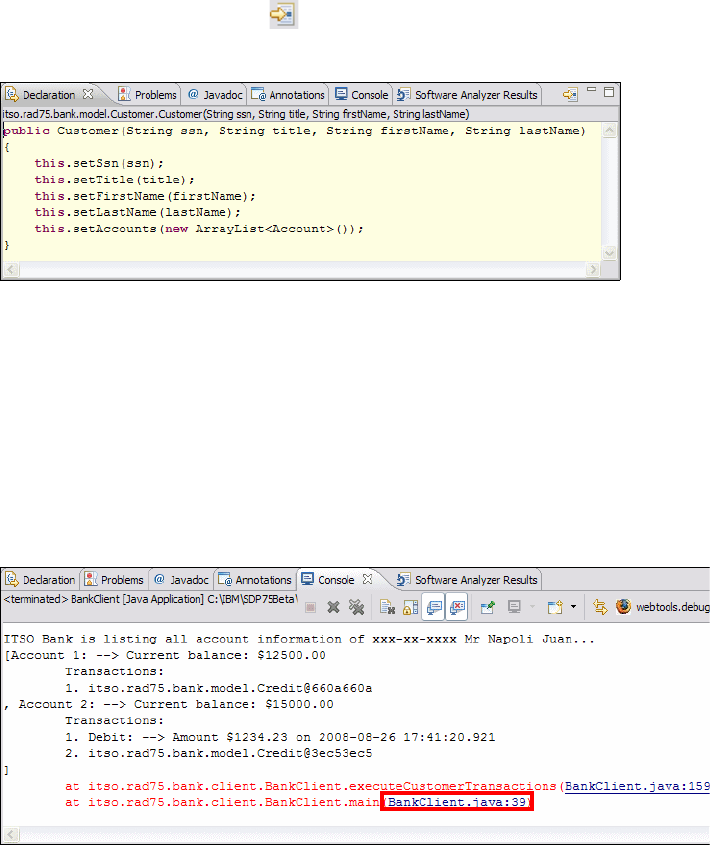Click Link with Selection in Declaration view toolbar
This screenshot has width=710, height=845.
pos(570,95)
